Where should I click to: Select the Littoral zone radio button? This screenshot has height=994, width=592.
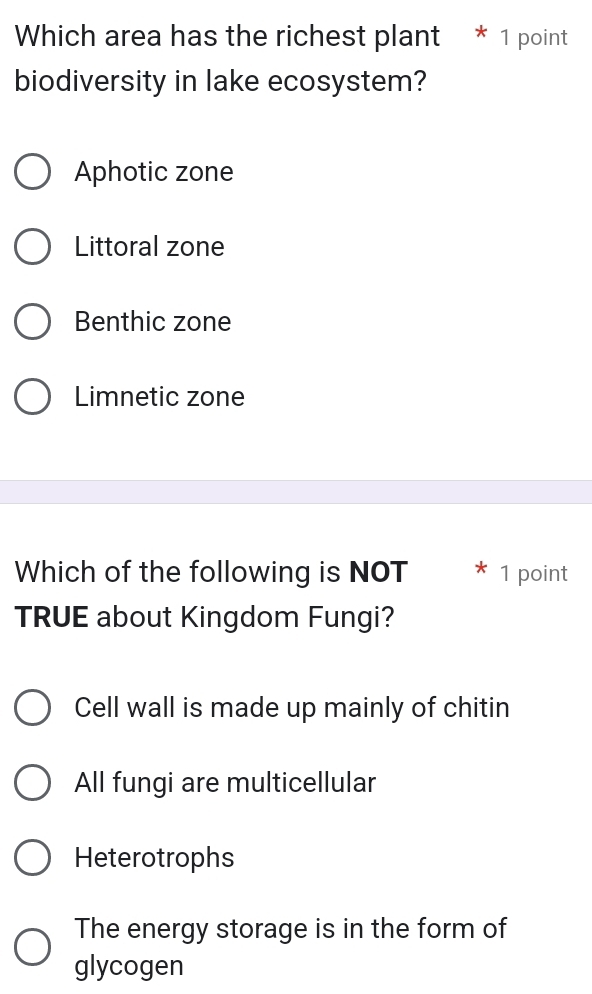point(32,246)
